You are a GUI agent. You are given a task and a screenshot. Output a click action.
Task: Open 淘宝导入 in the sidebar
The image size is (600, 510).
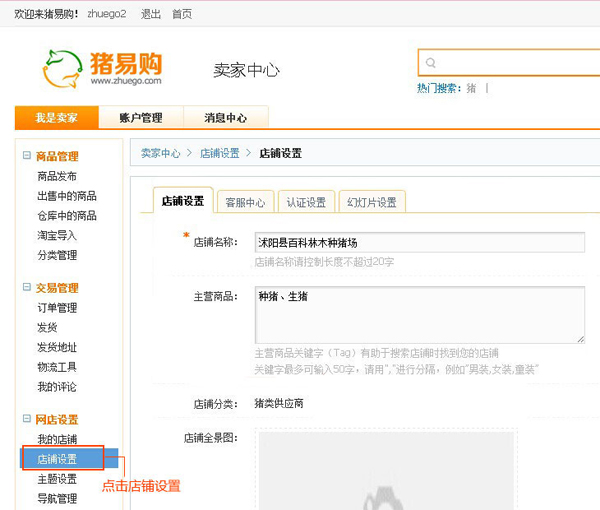tap(57, 235)
